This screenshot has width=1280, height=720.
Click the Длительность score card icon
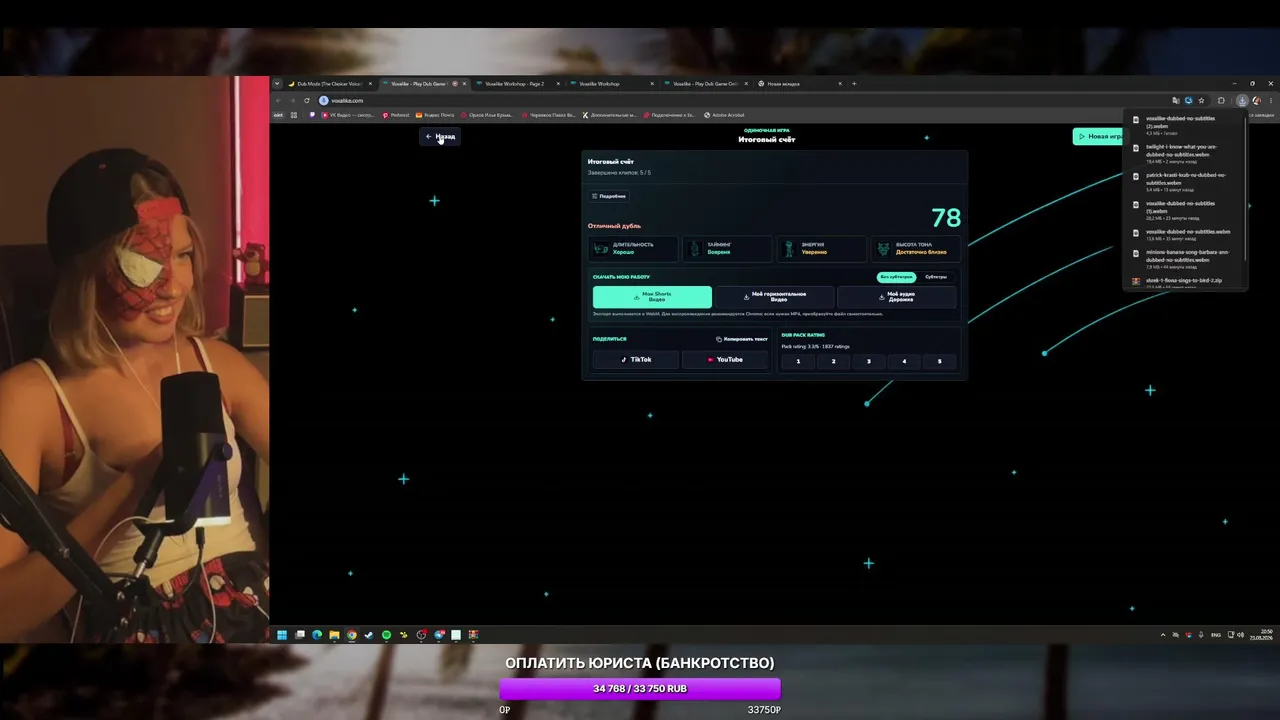(601, 248)
